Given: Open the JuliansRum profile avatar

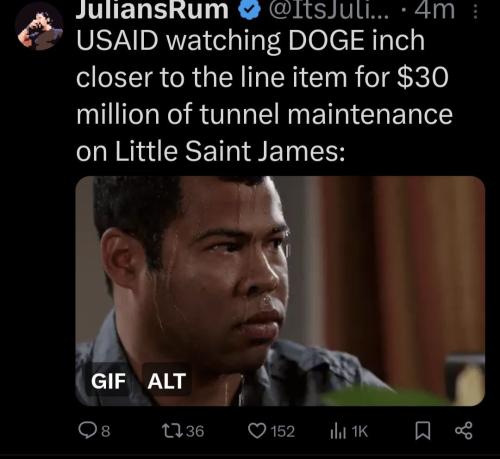Looking at the screenshot, I should [x=40, y=27].
